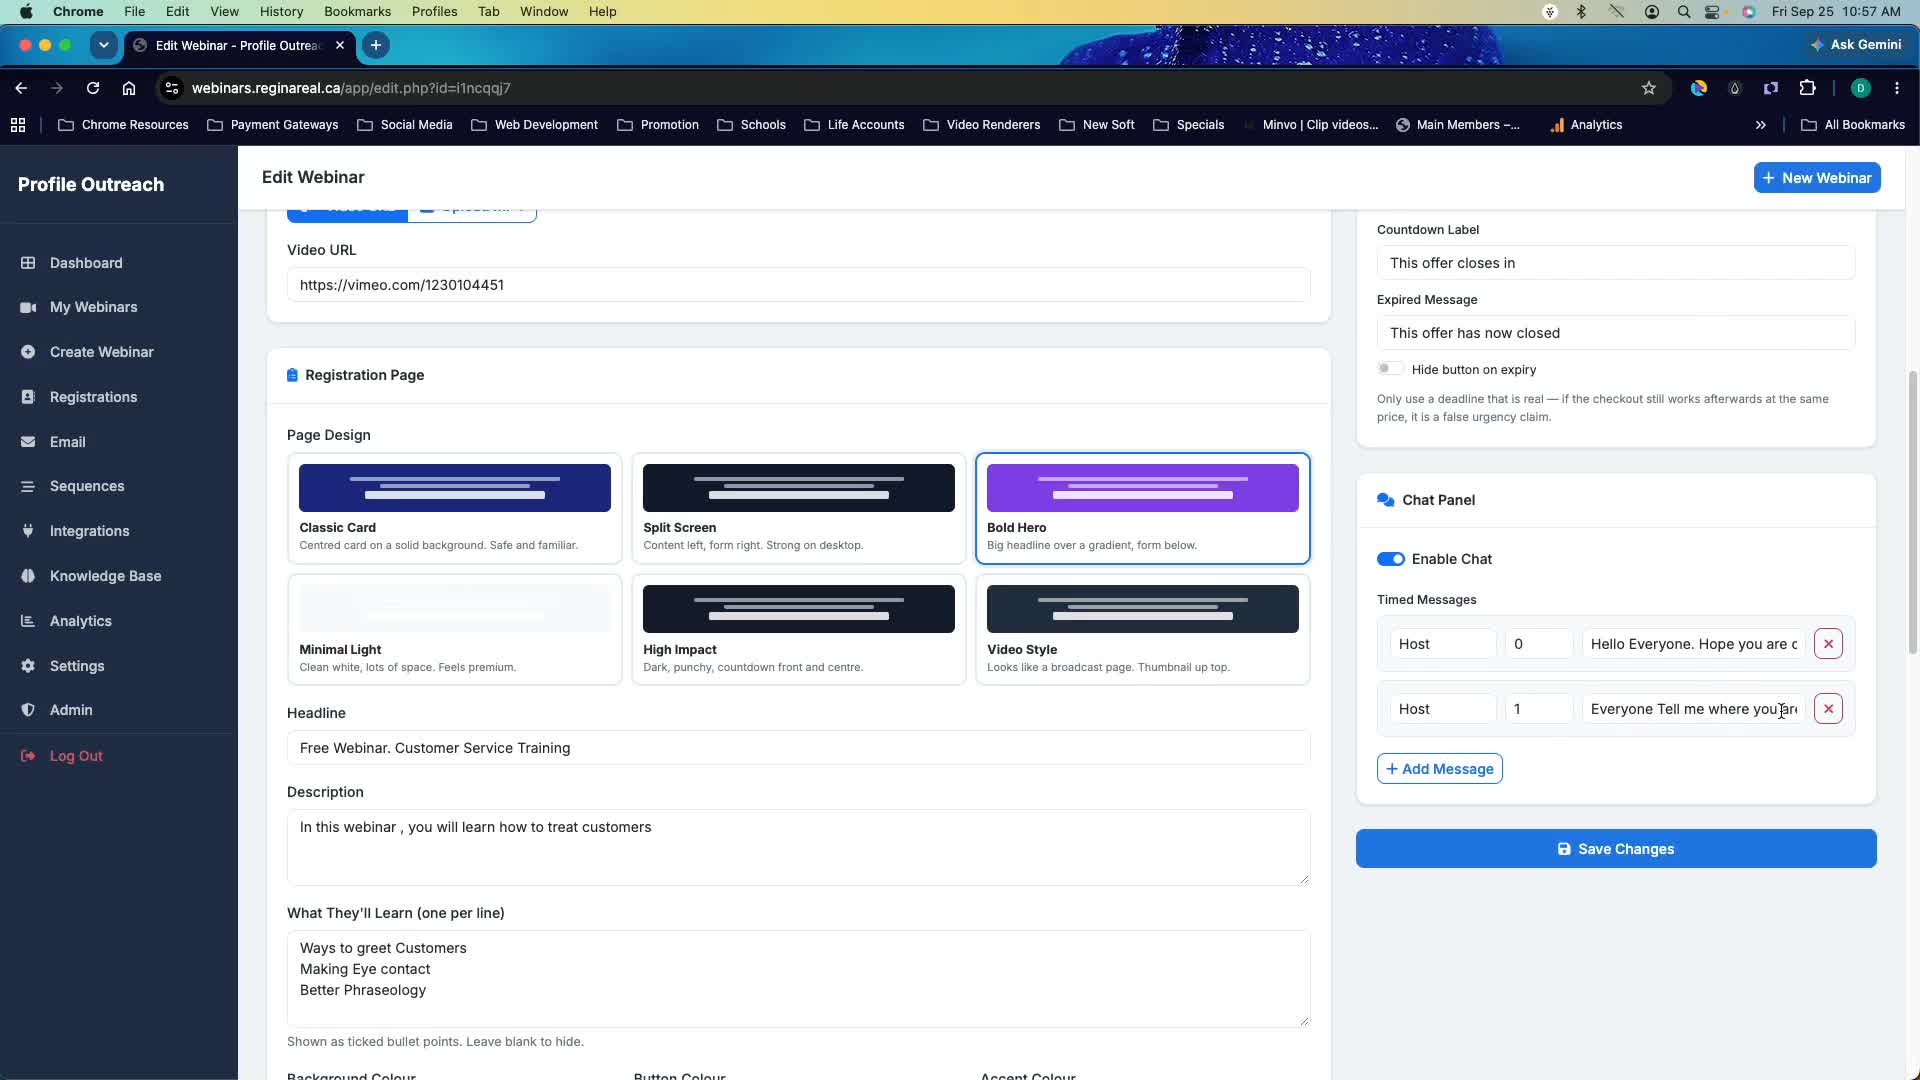Screen dimensions: 1920x1080
Task: Open the Bookmarks menu
Action: click(357, 11)
